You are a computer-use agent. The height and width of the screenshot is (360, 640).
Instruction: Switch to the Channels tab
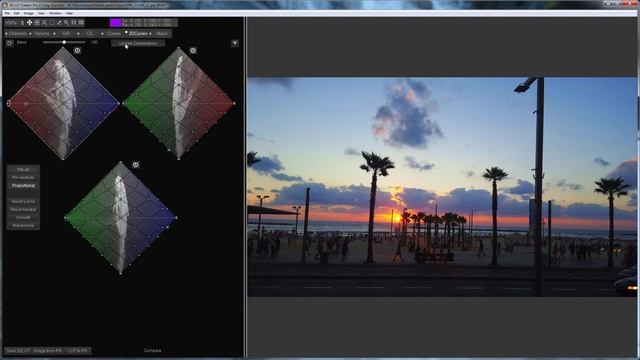coord(18,33)
